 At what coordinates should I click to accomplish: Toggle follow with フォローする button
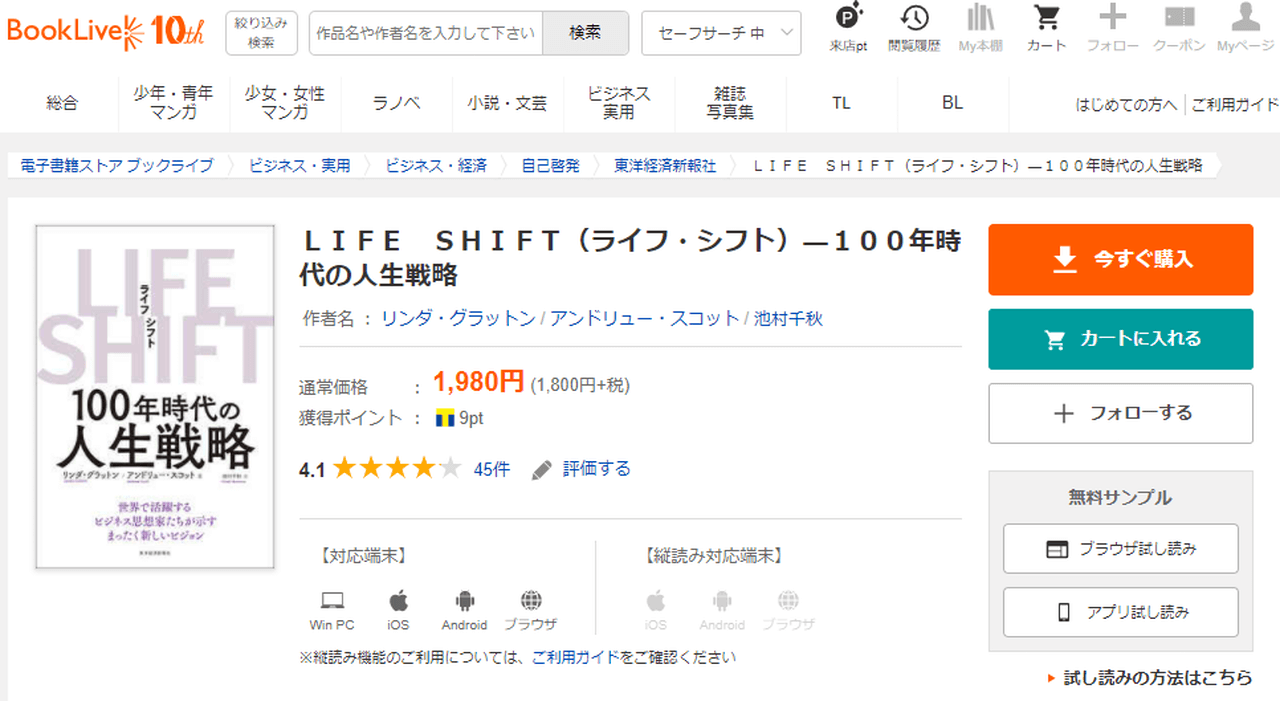[1120, 413]
